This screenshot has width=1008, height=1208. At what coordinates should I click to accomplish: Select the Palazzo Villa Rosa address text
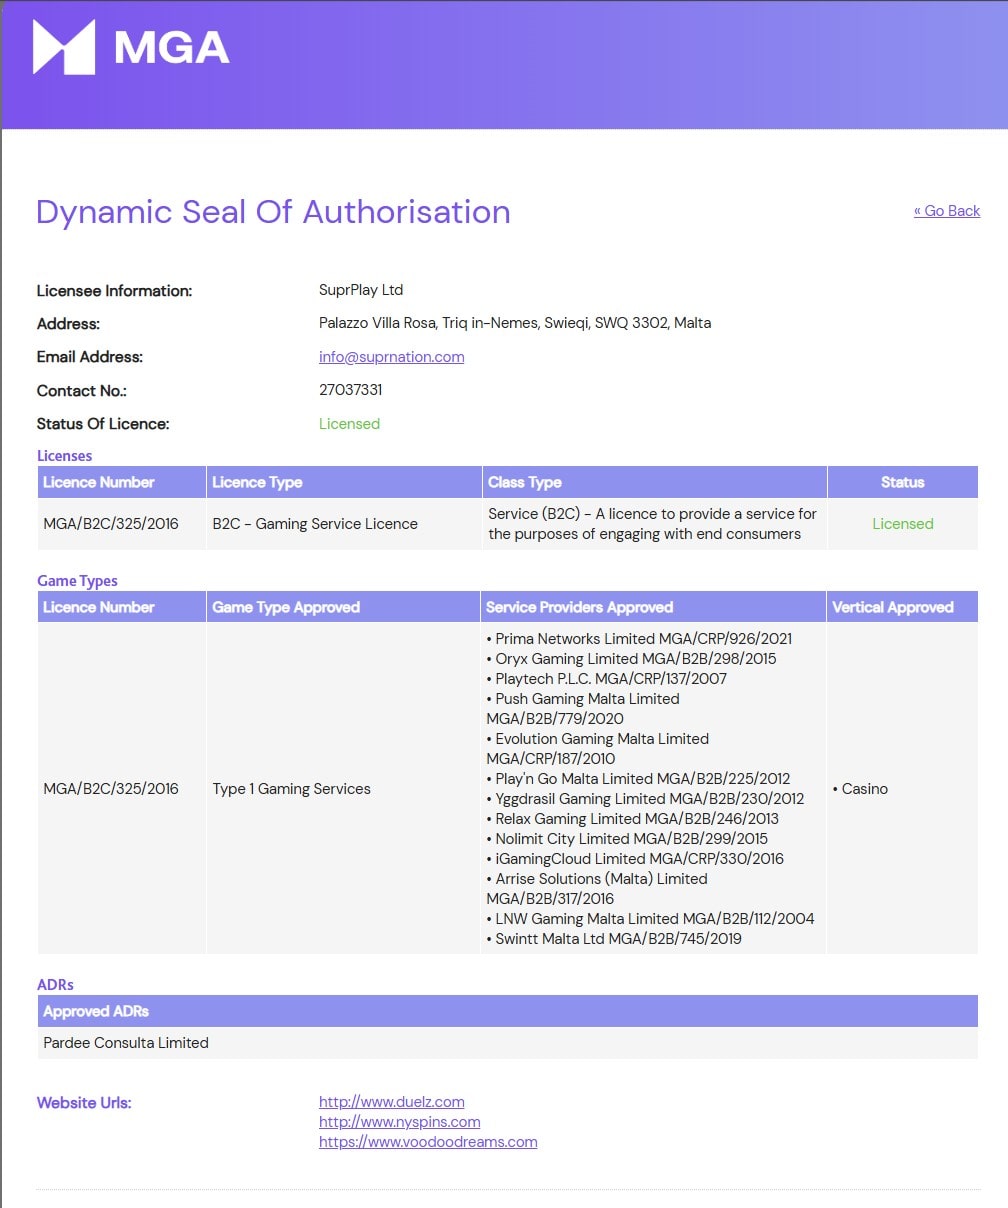pos(515,323)
